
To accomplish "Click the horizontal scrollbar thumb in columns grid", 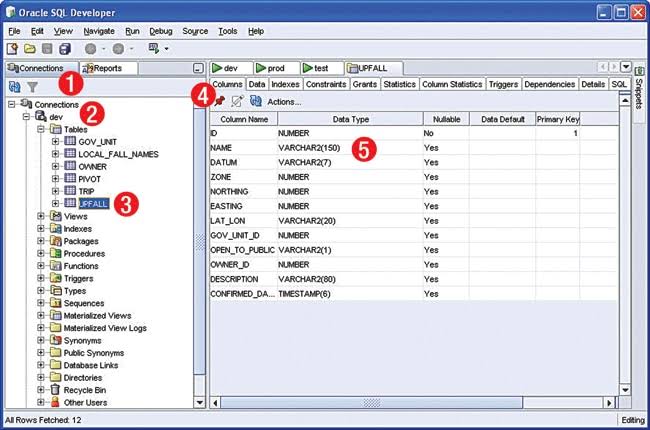I will (371, 403).
